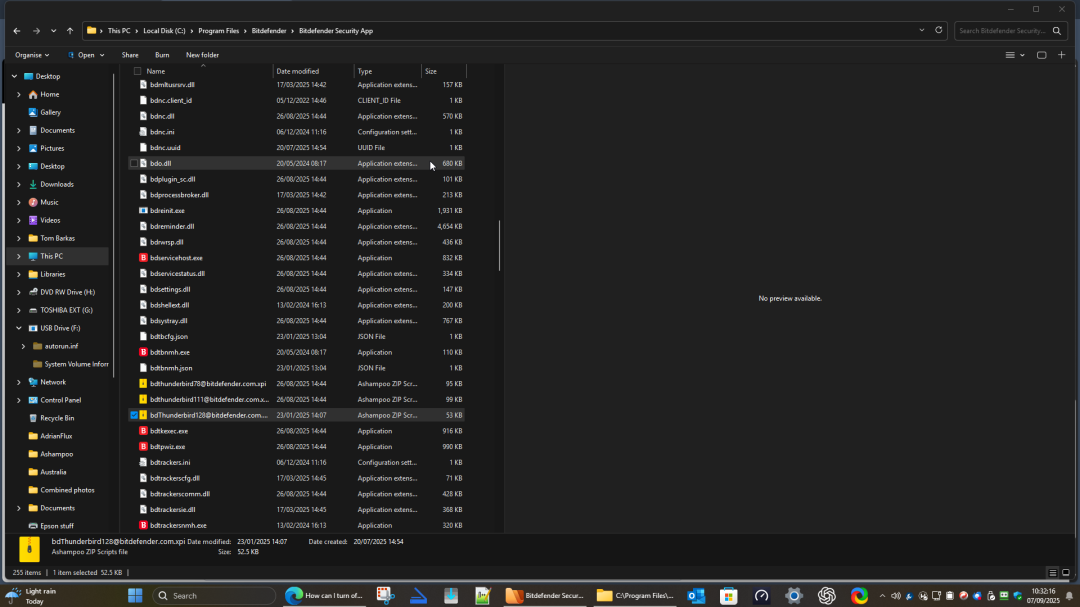Viewport: 1080px width, 607px height.
Task: Open Snipping Tool from the taskbar
Action: 385,596
